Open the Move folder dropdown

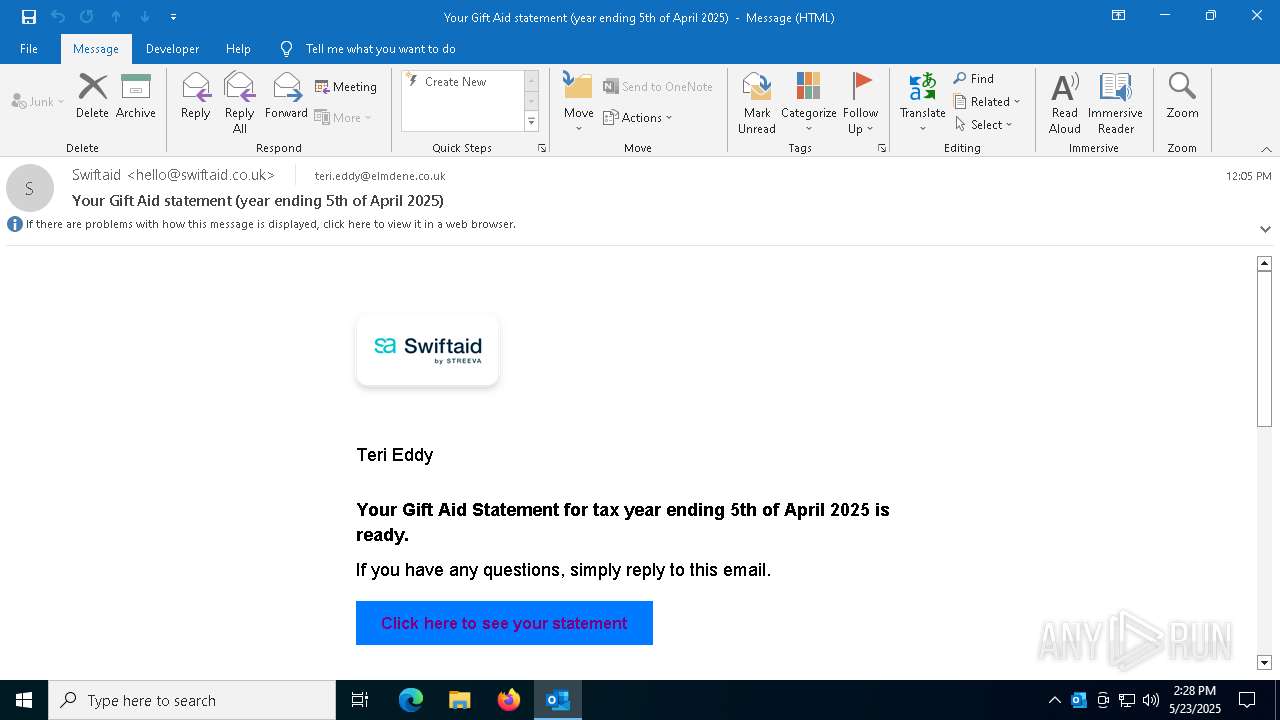click(x=579, y=102)
